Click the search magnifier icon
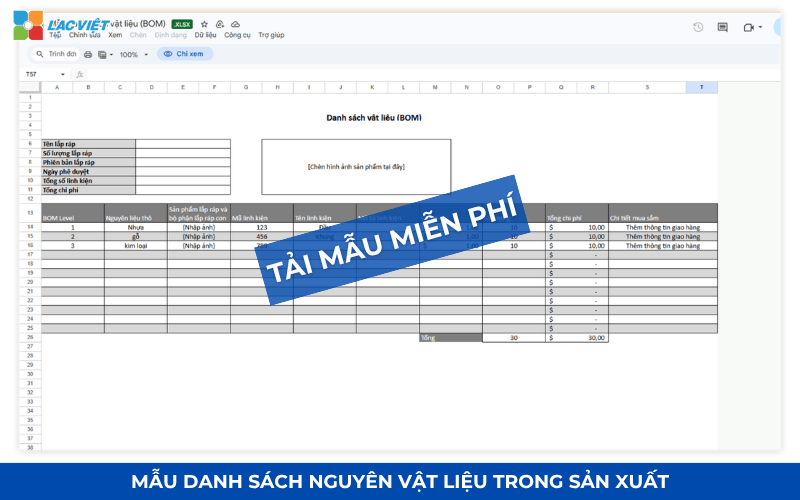 click(x=40, y=54)
